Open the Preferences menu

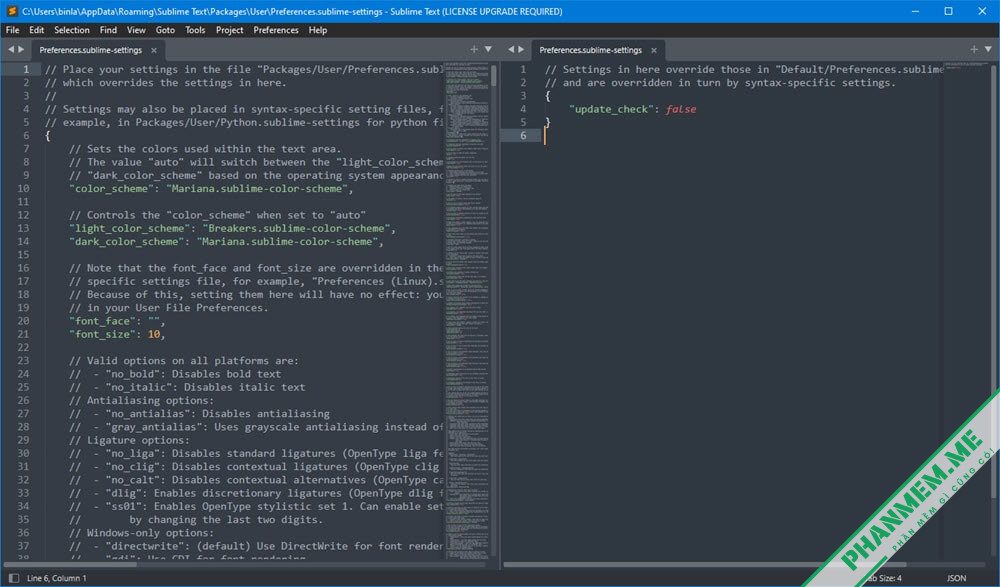276,30
